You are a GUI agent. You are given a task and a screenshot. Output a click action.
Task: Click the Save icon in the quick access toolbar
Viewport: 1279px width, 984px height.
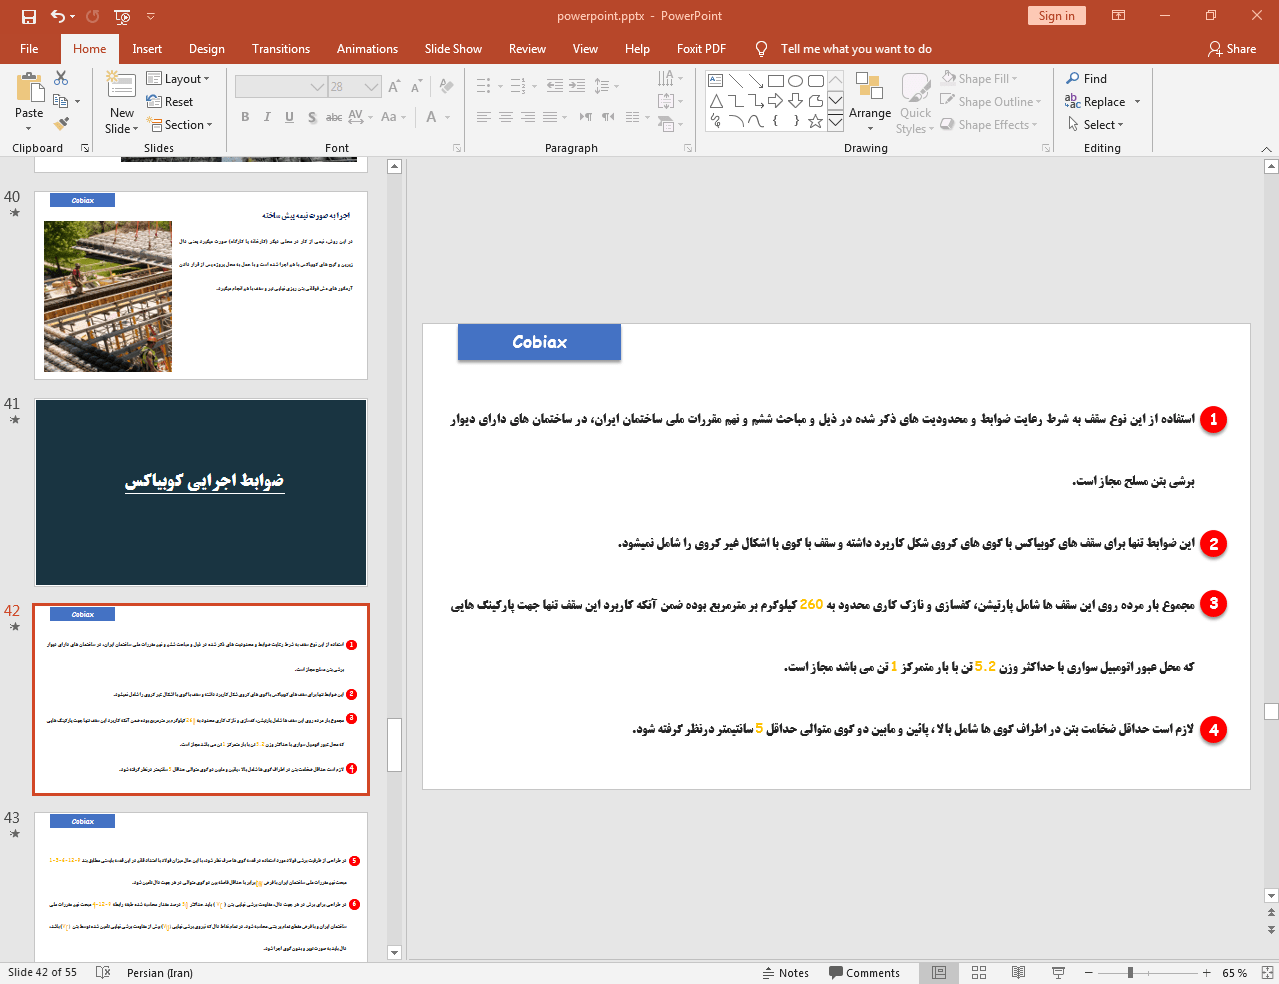coord(29,16)
